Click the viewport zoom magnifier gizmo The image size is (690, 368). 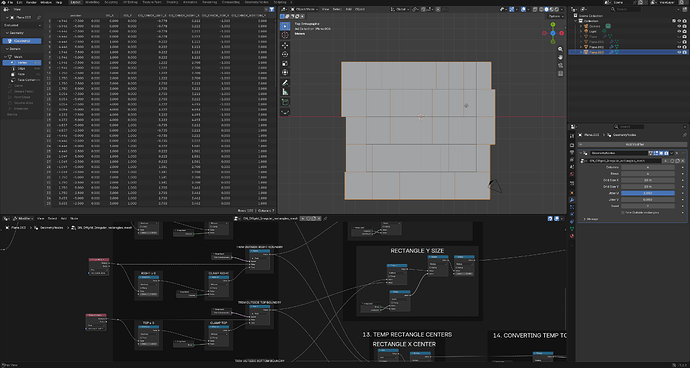[x=560, y=49]
